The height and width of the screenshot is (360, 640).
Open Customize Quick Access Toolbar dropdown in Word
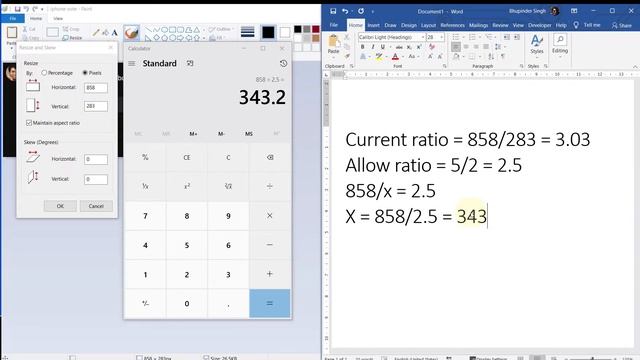(372, 11)
